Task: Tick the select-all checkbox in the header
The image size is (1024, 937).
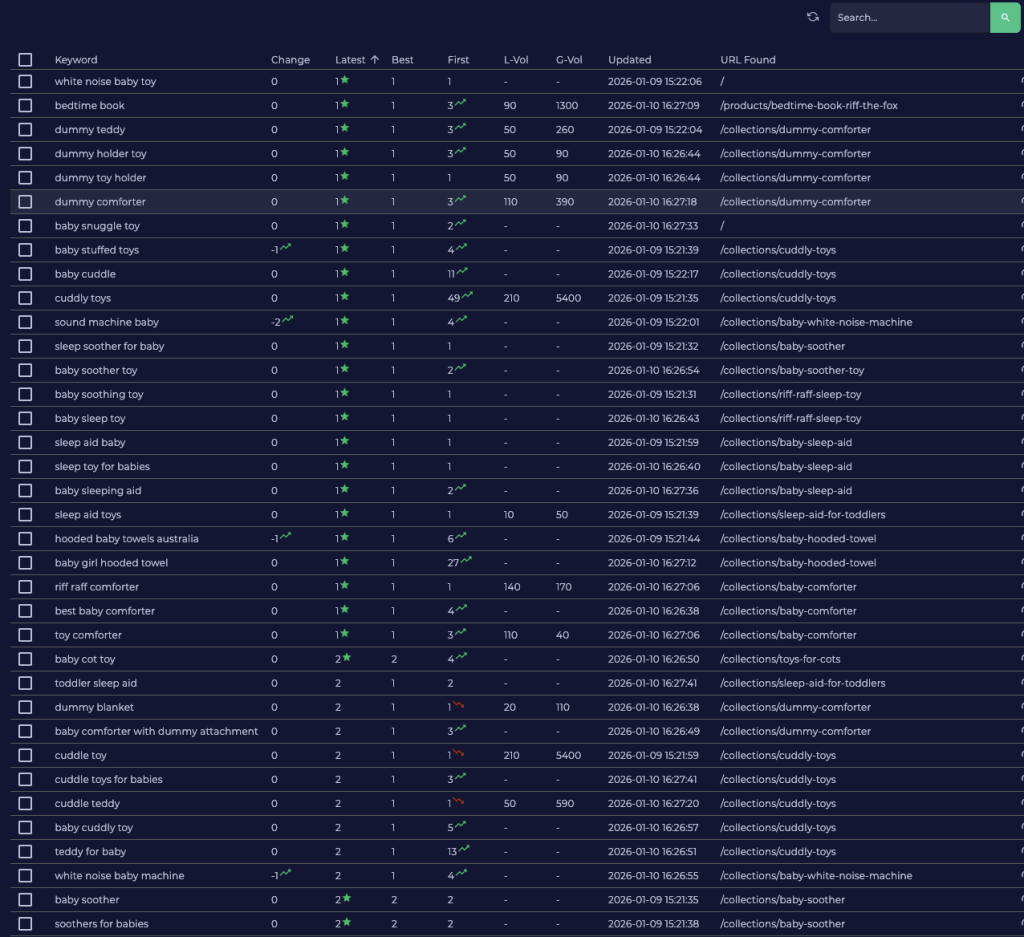Action: coord(25,60)
